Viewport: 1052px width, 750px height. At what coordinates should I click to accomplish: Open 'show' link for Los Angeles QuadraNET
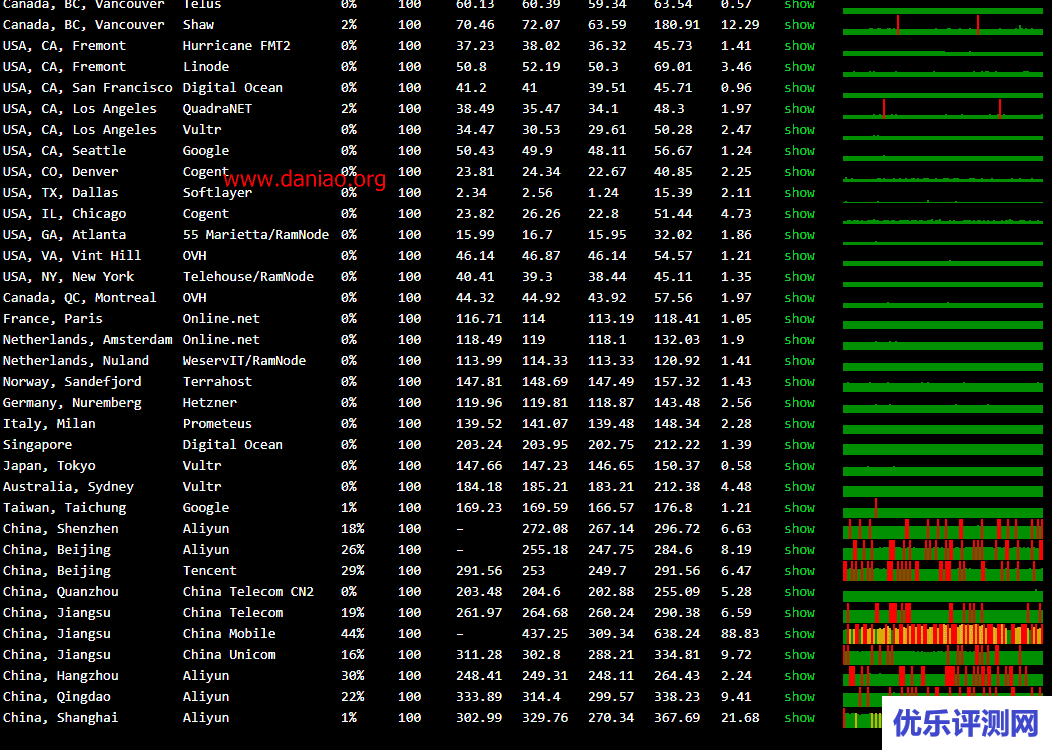800,109
